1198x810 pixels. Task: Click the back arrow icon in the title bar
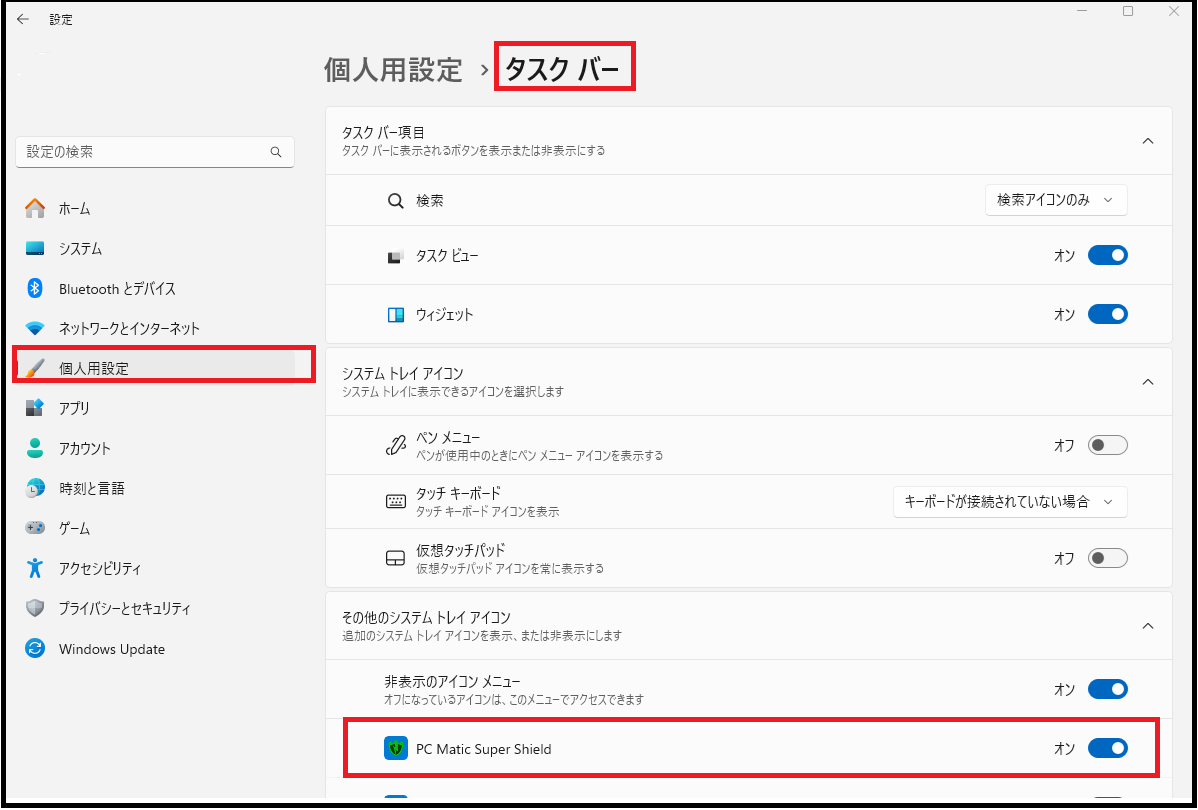(x=23, y=19)
